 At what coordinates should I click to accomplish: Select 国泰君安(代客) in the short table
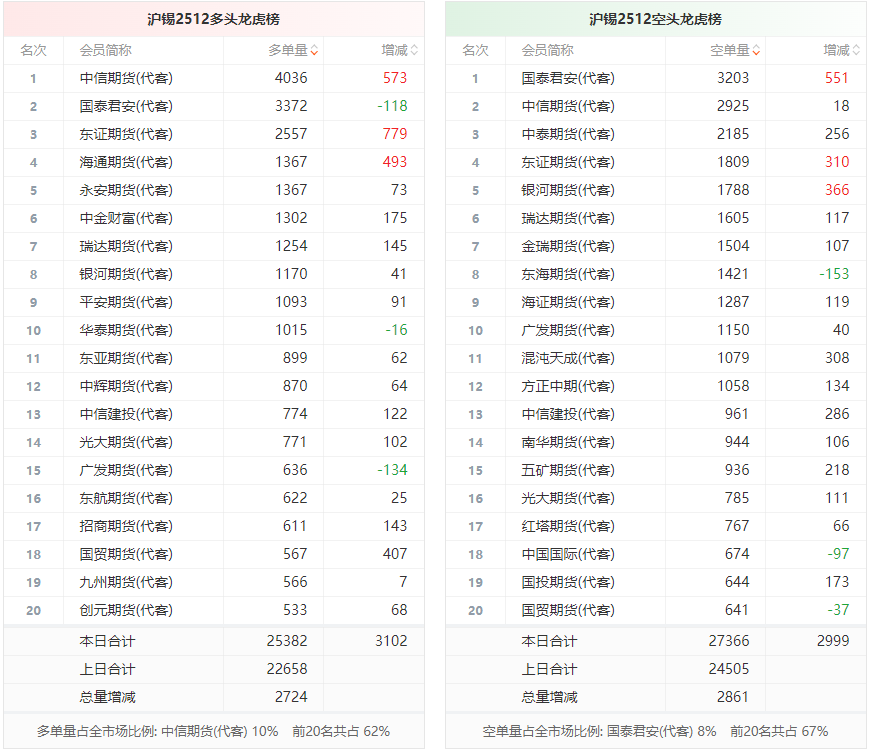tap(568, 78)
